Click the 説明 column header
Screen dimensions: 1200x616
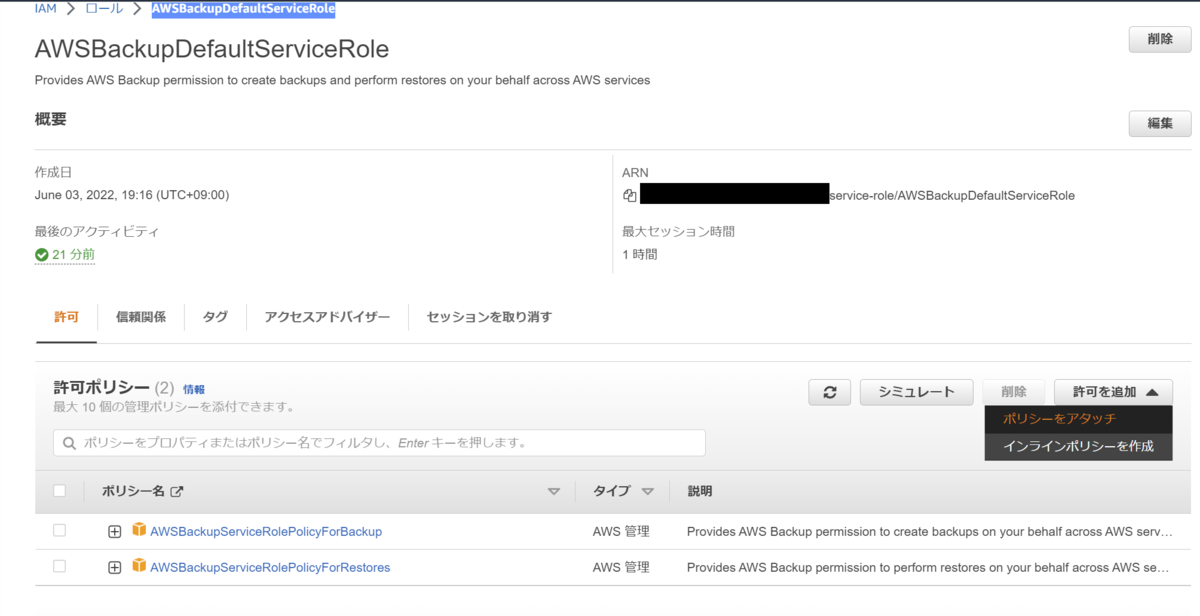(x=700, y=491)
